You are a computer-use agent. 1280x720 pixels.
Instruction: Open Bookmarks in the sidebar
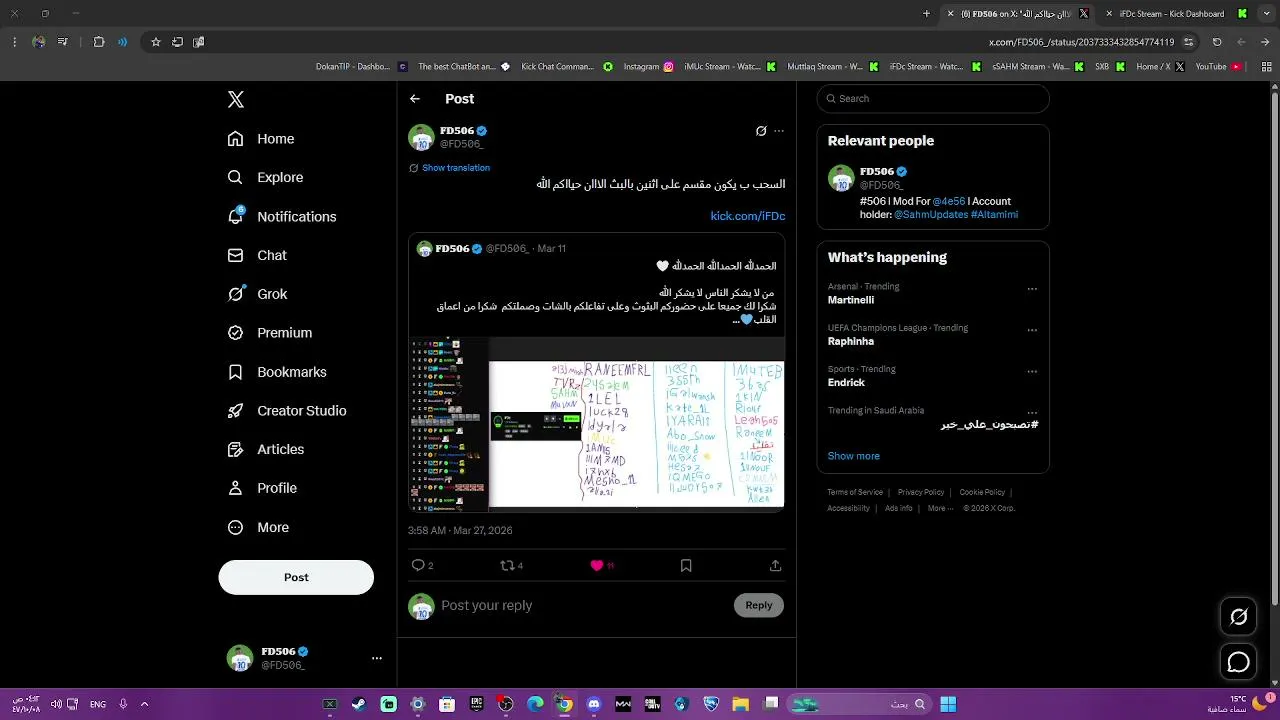tap(277, 372)
